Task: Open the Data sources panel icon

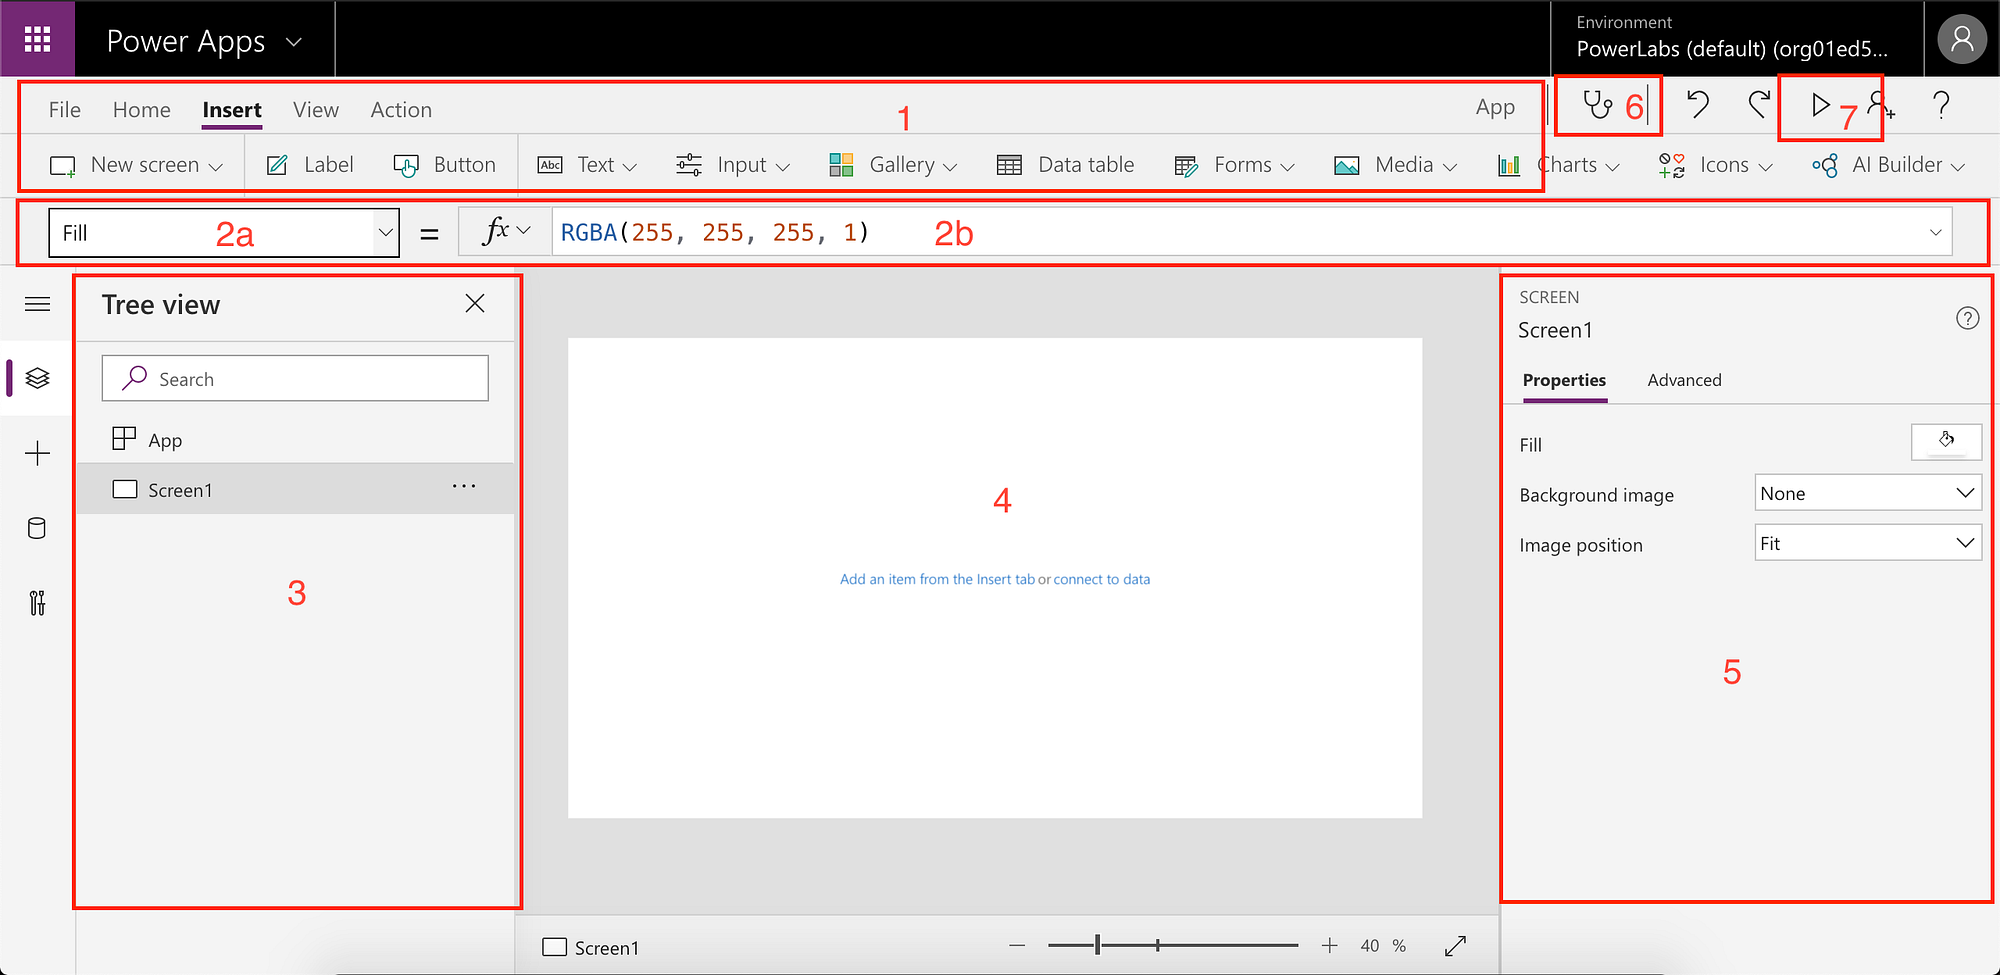Action: tap(37, 528)
